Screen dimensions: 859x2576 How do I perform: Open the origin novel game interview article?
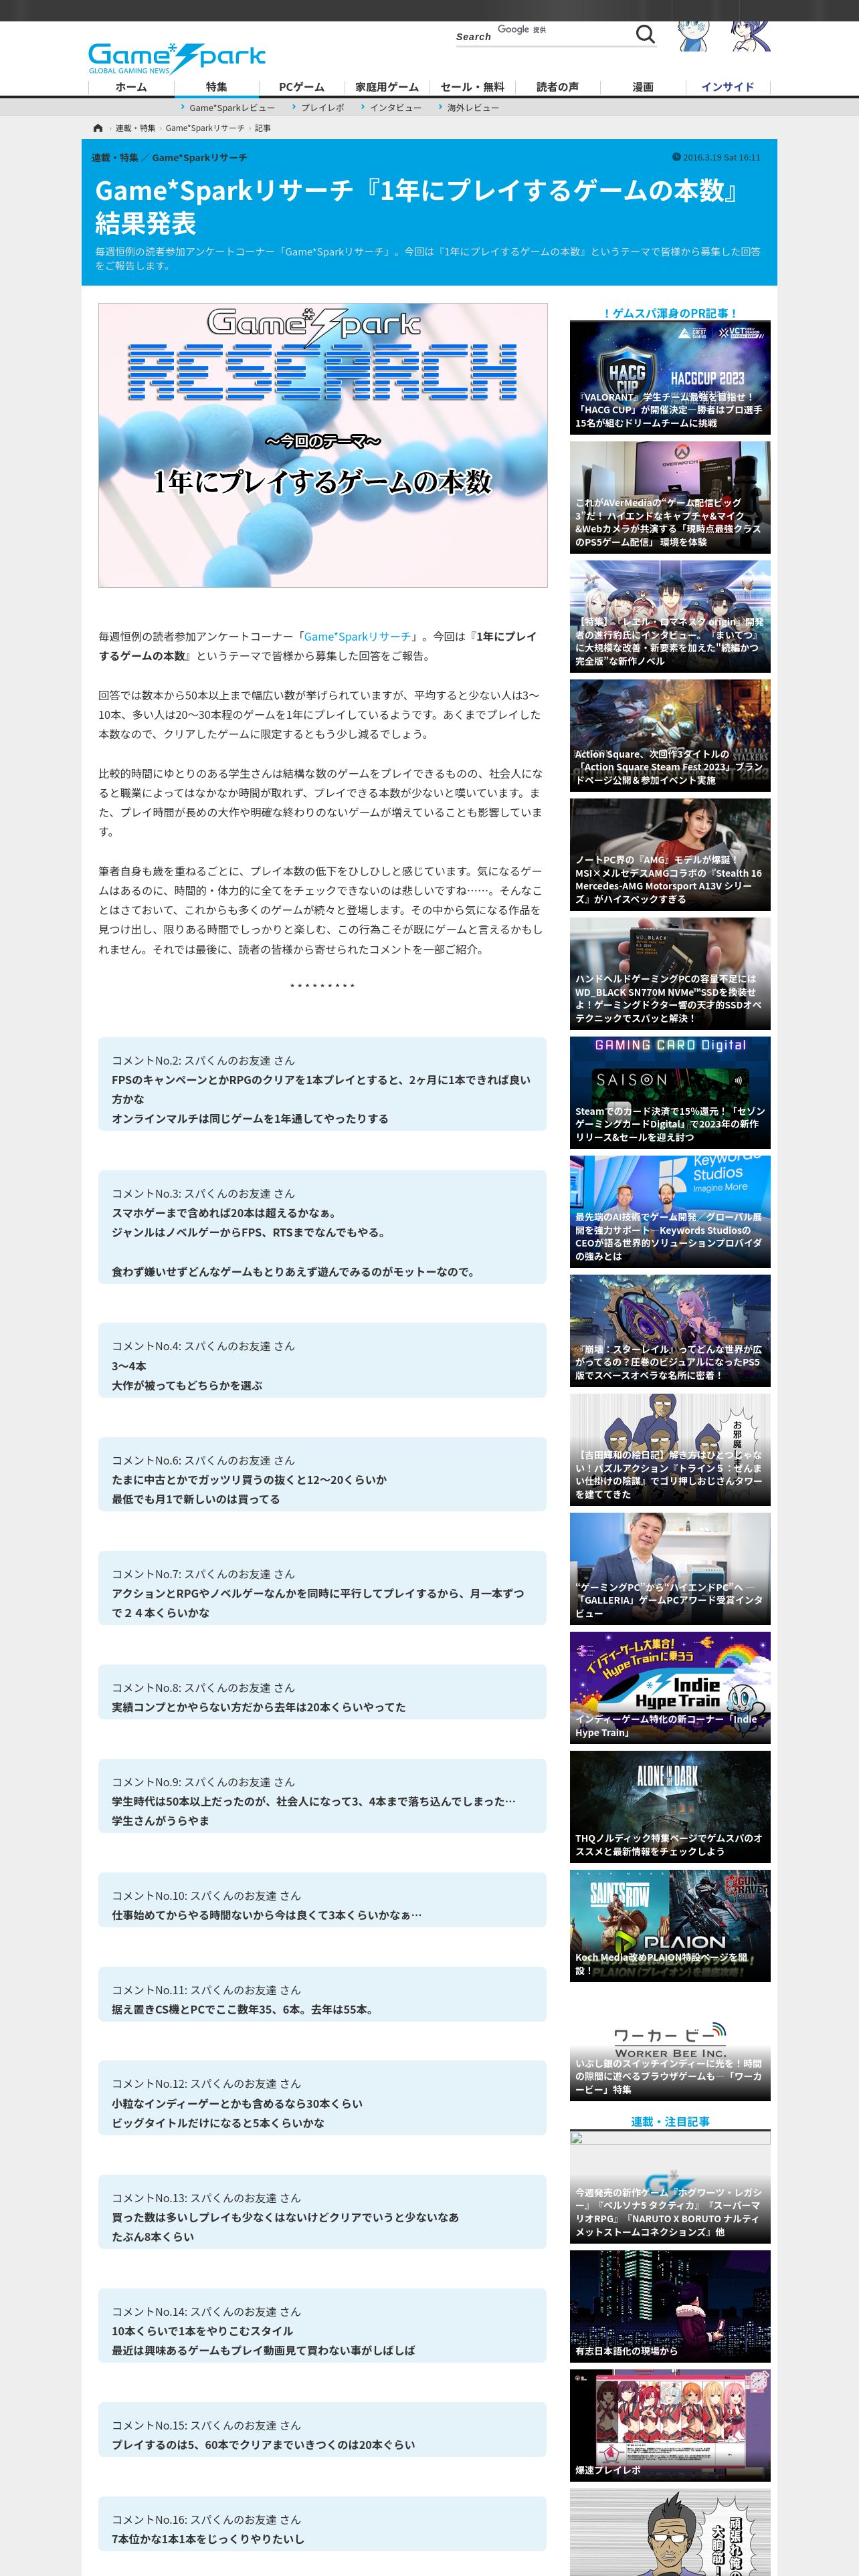click(670, 616)
